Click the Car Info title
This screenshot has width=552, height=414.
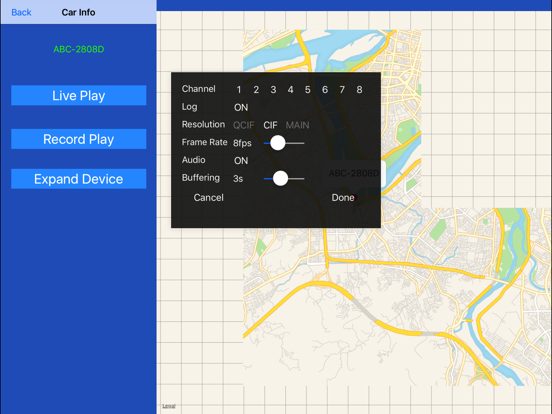coord(78,12)
